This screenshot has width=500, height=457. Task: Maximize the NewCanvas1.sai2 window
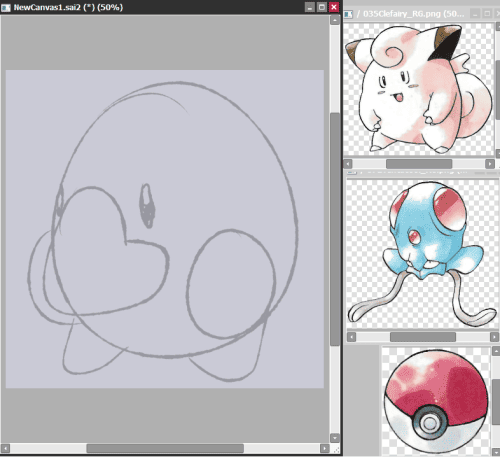point(322,7)
